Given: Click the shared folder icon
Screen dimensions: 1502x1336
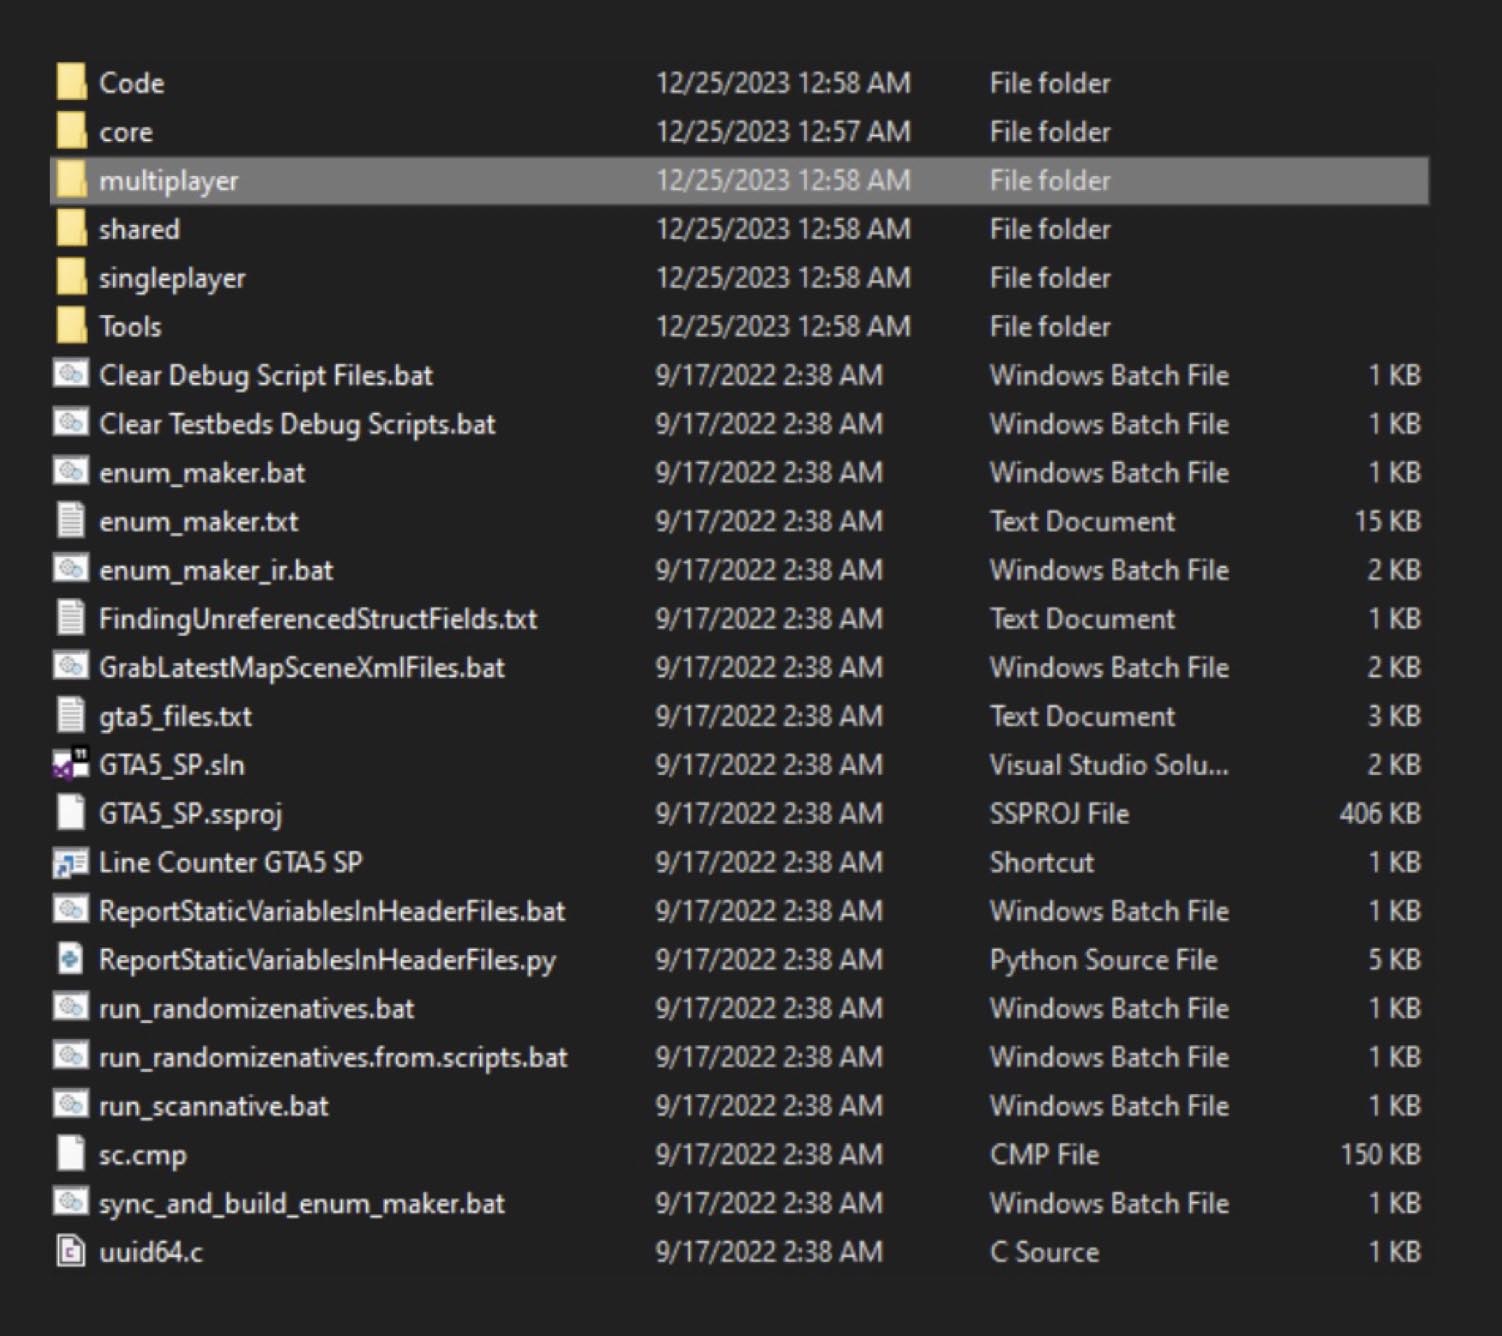Looking at the screenshot, I should 71,229.
